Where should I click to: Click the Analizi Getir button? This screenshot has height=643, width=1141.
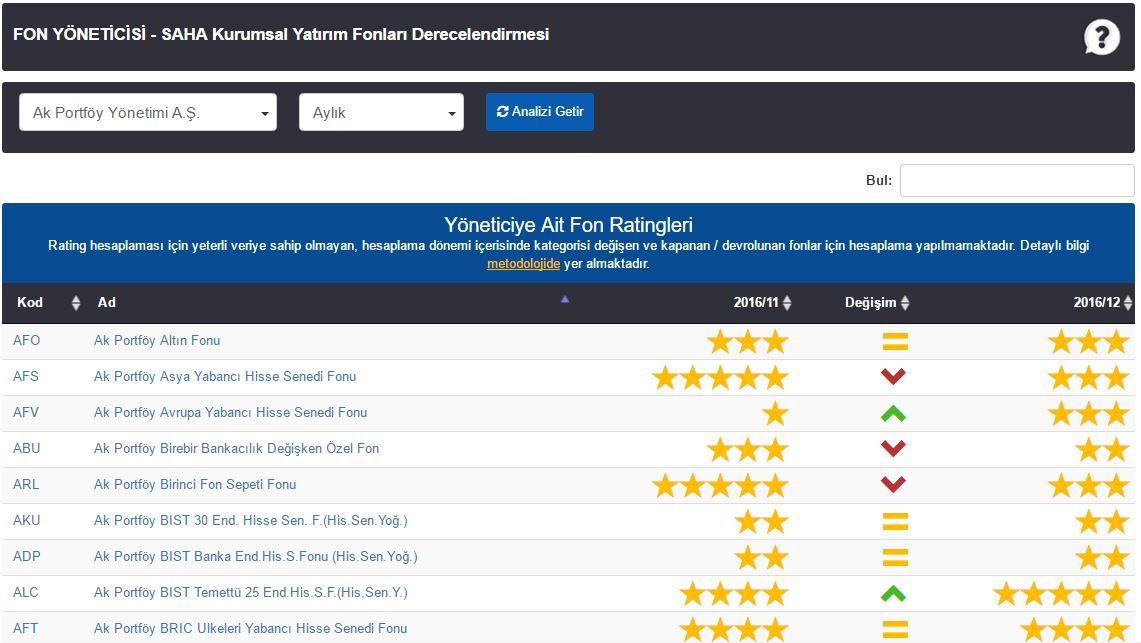point(540,111)
